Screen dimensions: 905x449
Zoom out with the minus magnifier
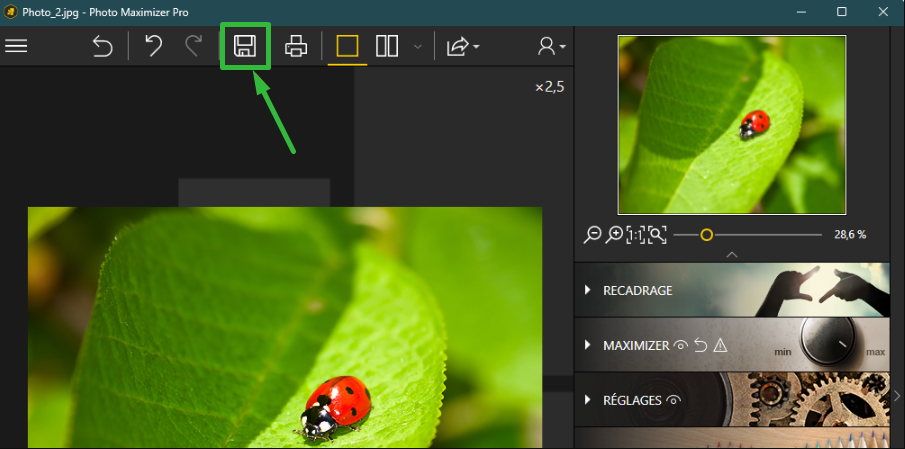click(x=592, y=235)
